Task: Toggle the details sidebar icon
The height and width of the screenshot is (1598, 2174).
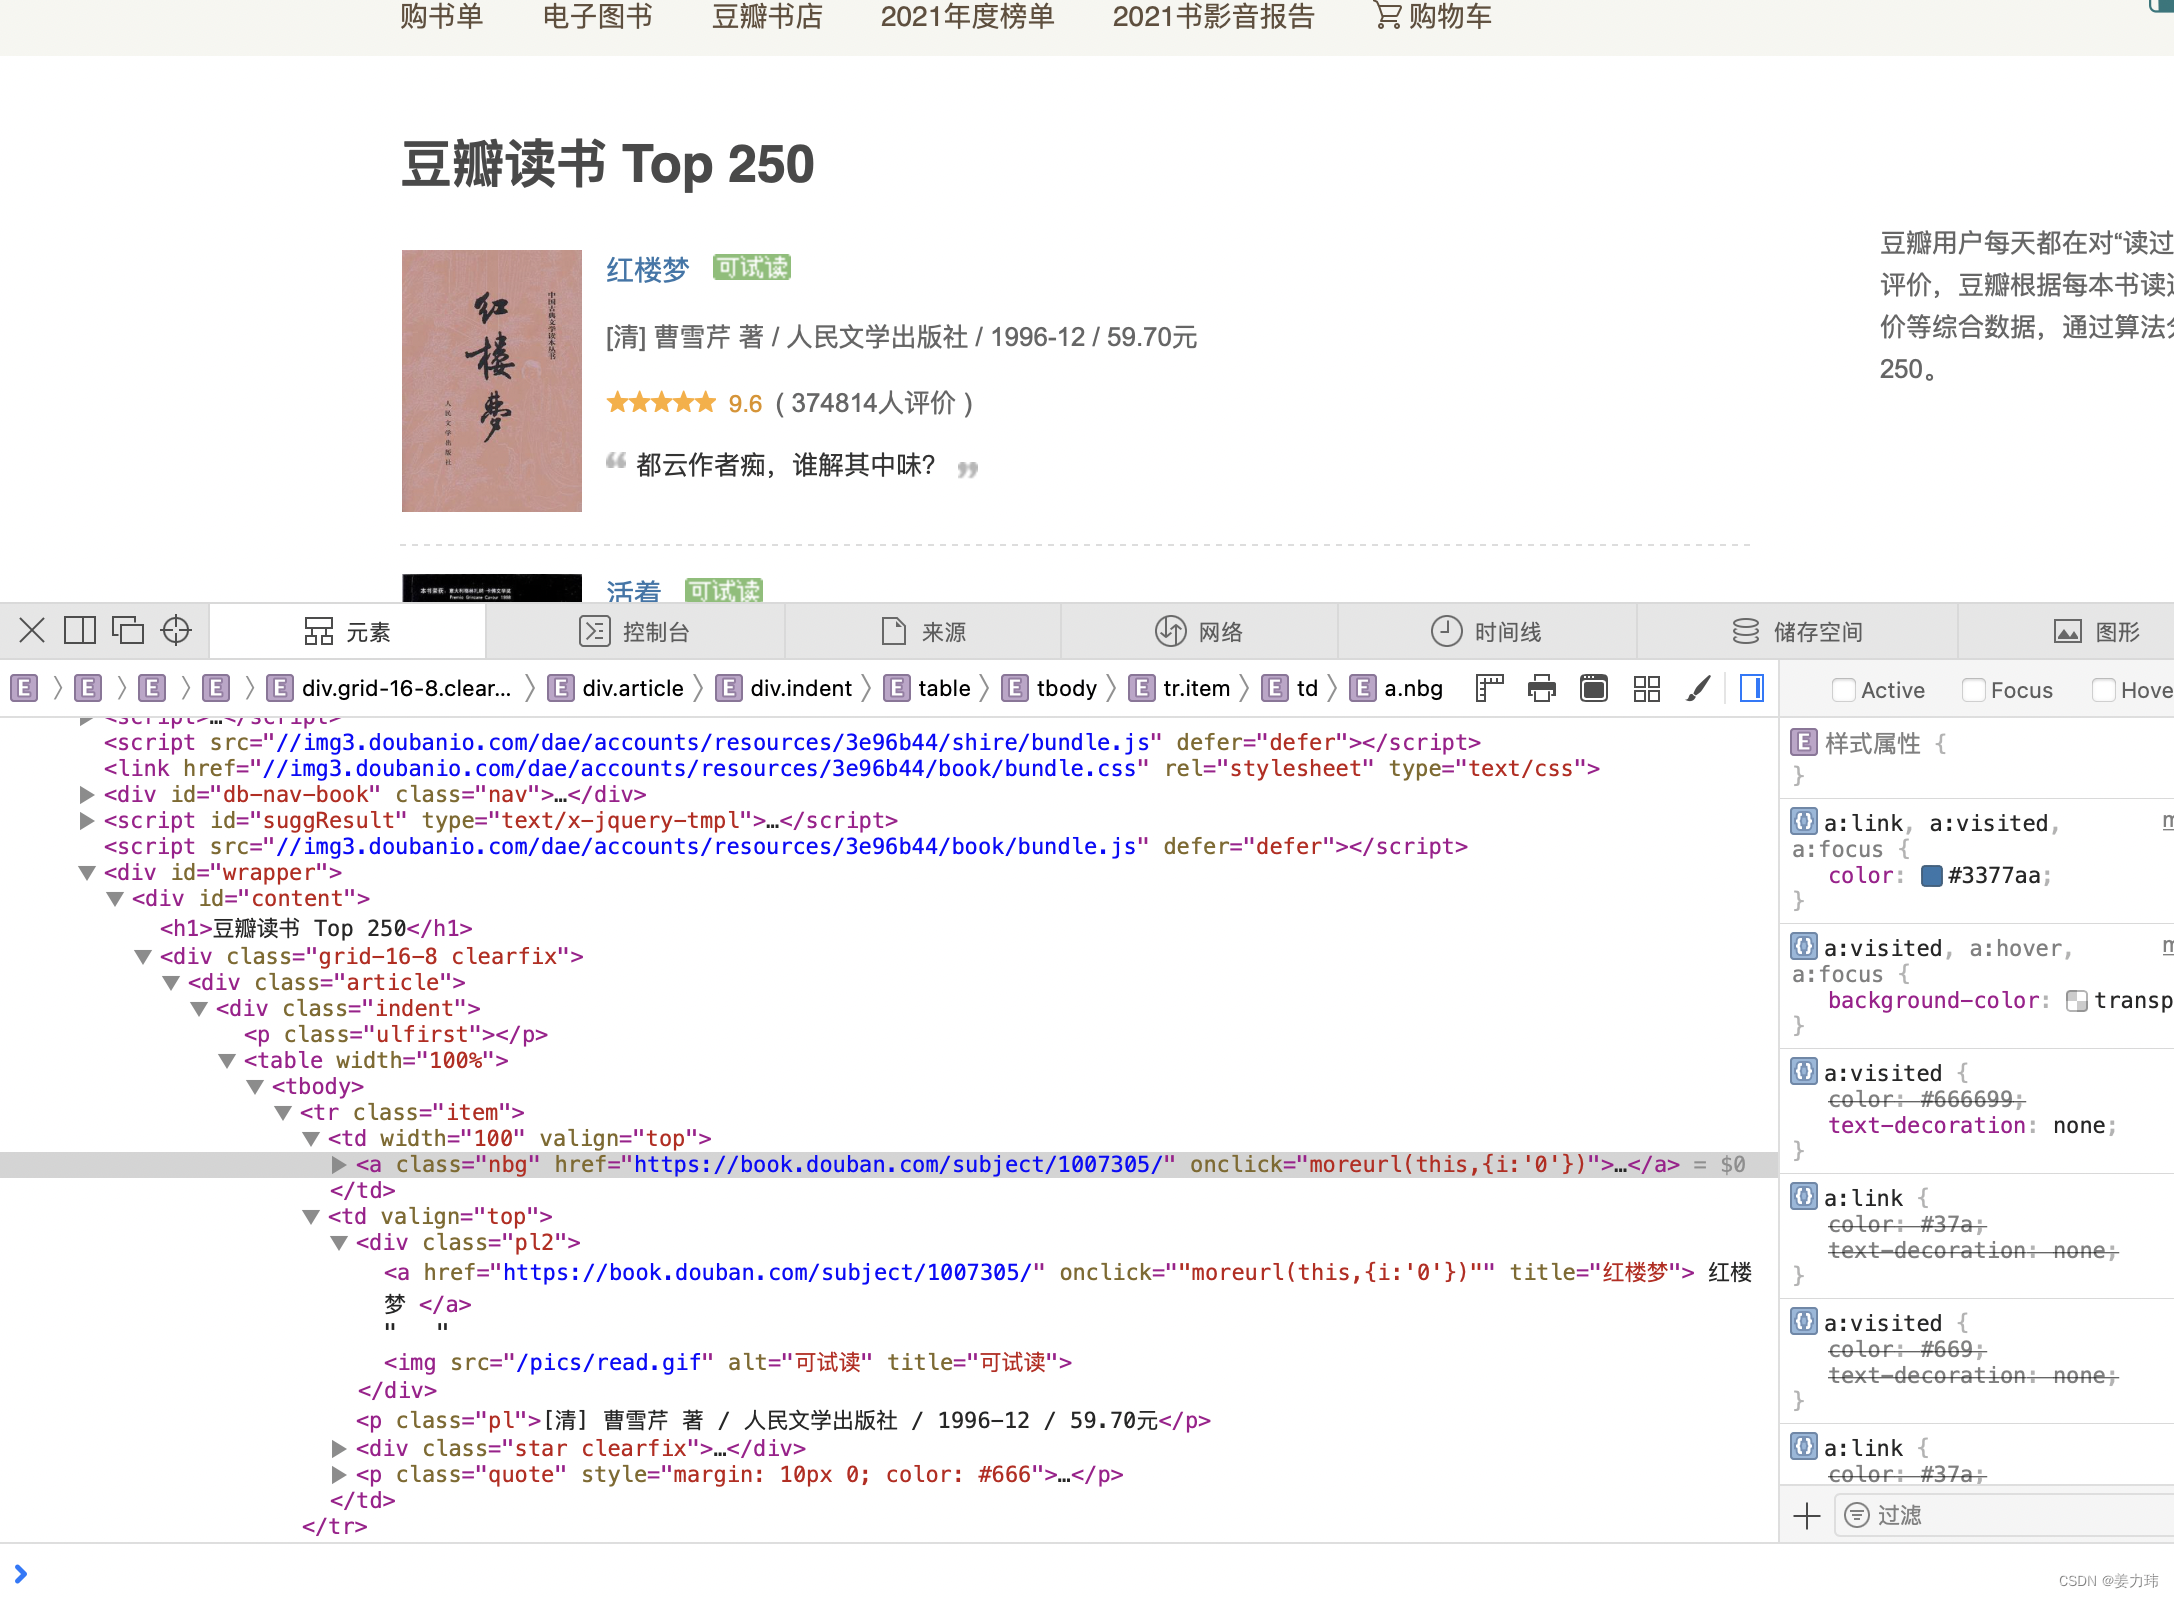Action: click(x=1752, y=688)
